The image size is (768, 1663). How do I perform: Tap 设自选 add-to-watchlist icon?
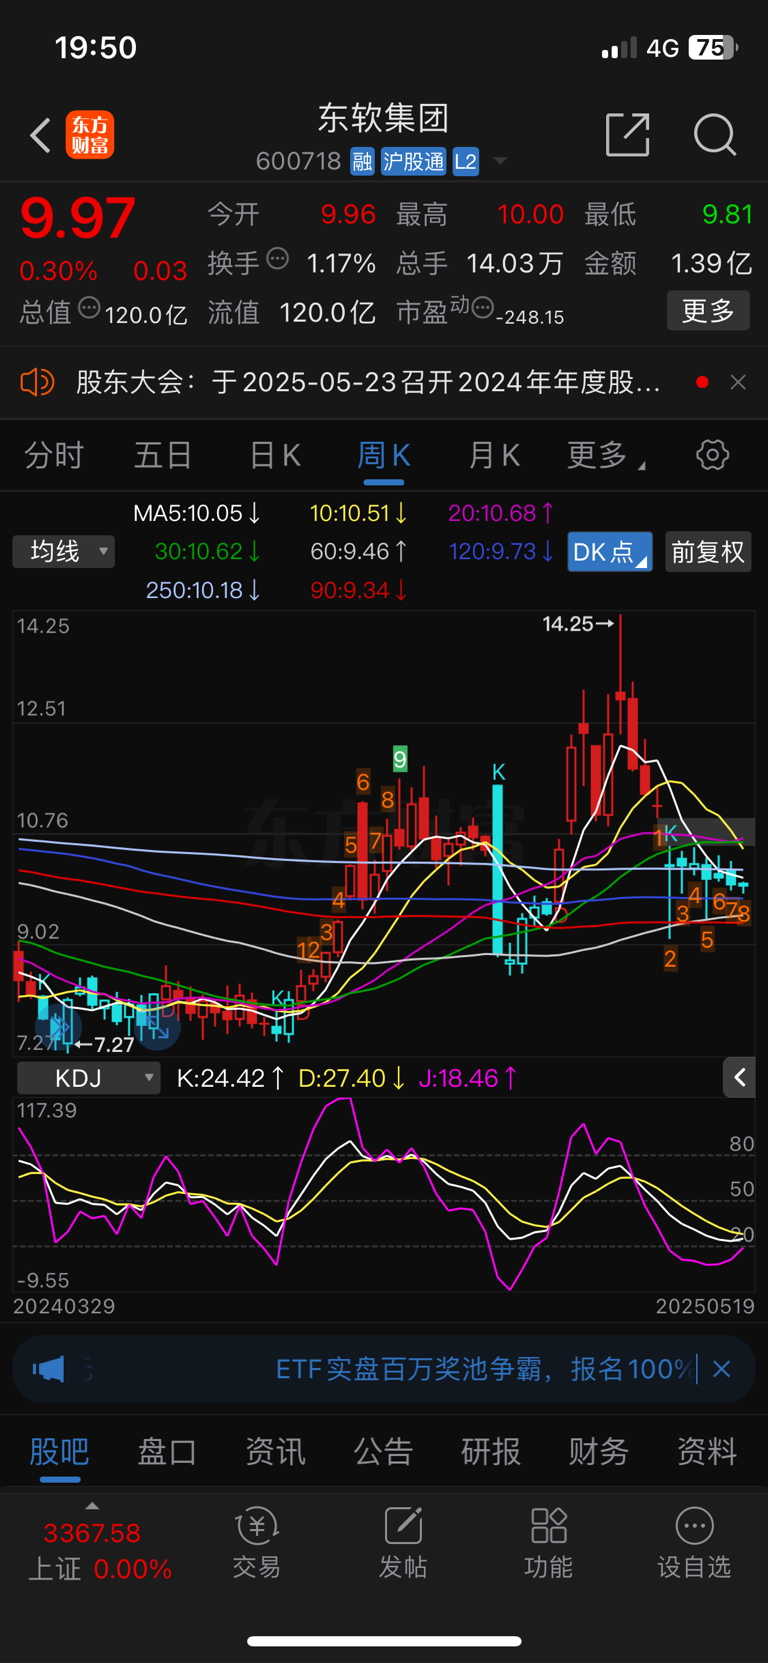click(694, 1543)
